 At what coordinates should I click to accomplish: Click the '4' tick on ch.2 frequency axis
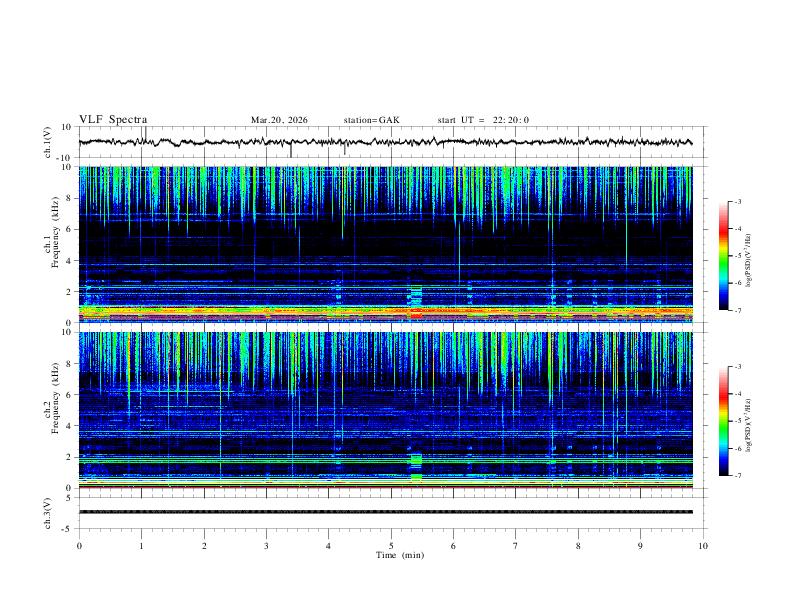69,426
